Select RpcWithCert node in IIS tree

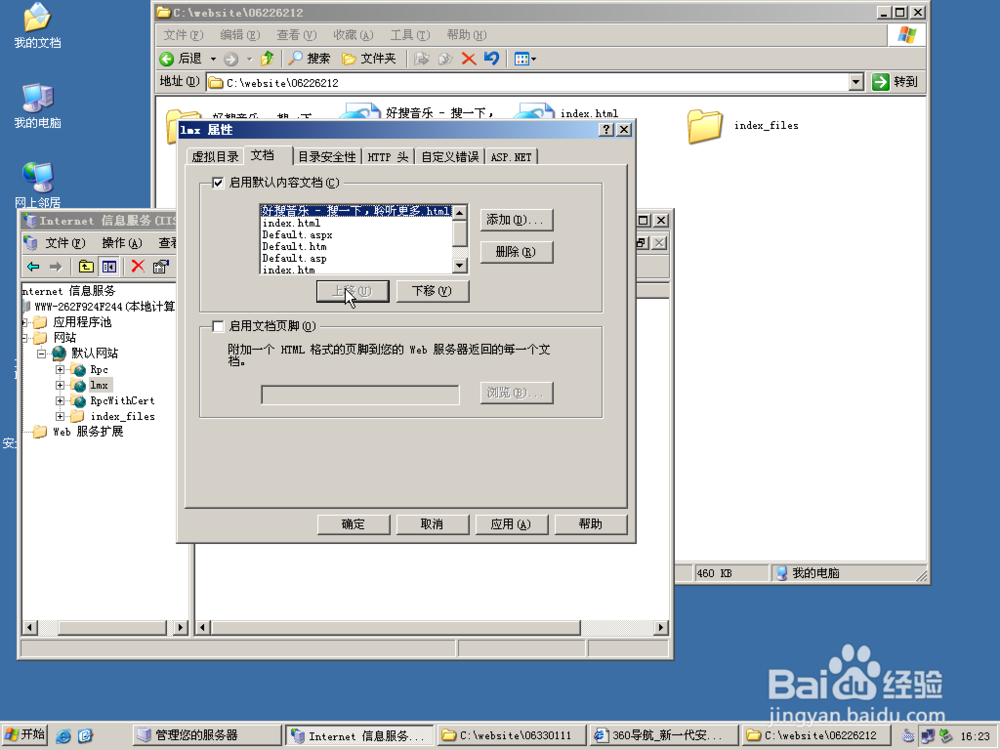click(122, 401)
